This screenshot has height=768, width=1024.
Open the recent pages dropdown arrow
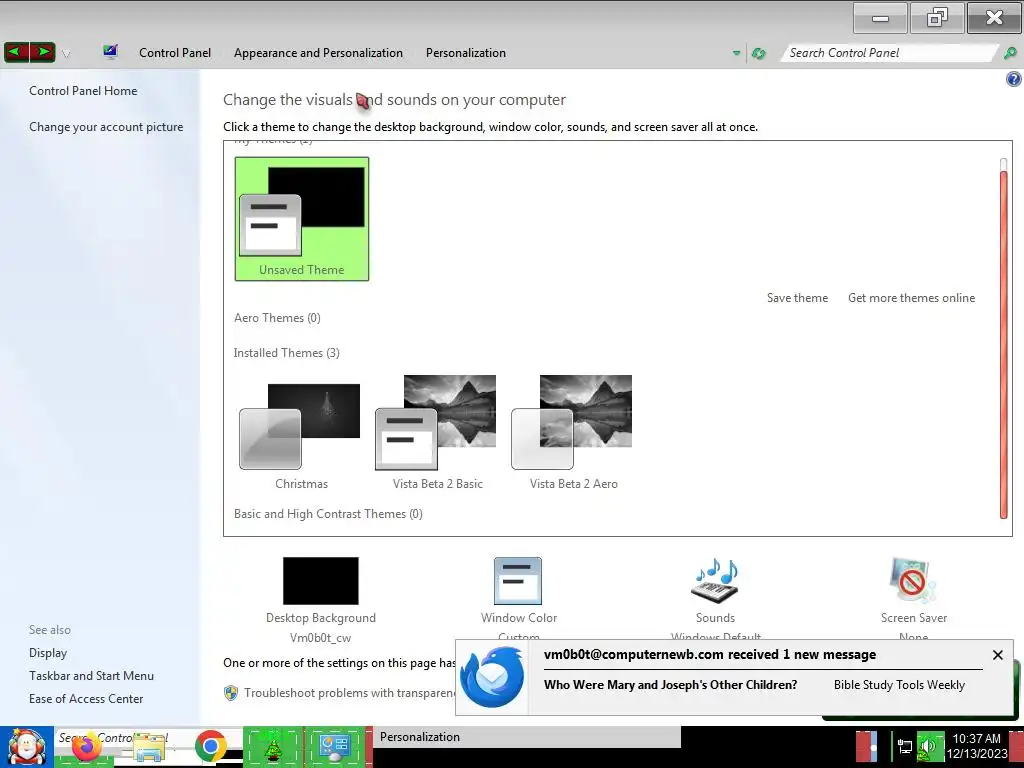(66, 54)
